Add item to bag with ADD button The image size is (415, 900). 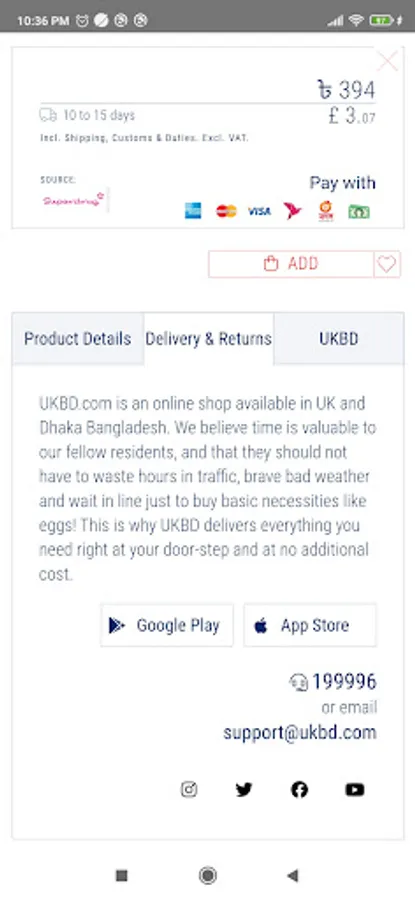coord(291,264)
